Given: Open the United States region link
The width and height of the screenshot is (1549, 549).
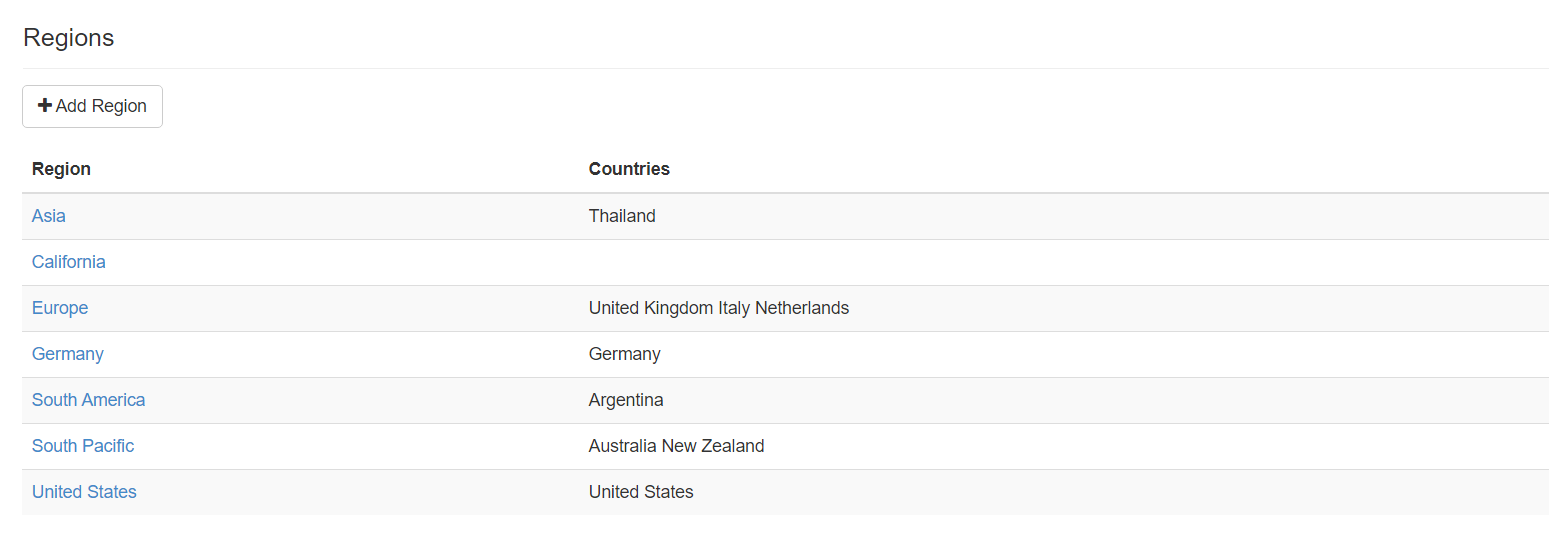Looking at the screenshot, I should pos(84,492).
